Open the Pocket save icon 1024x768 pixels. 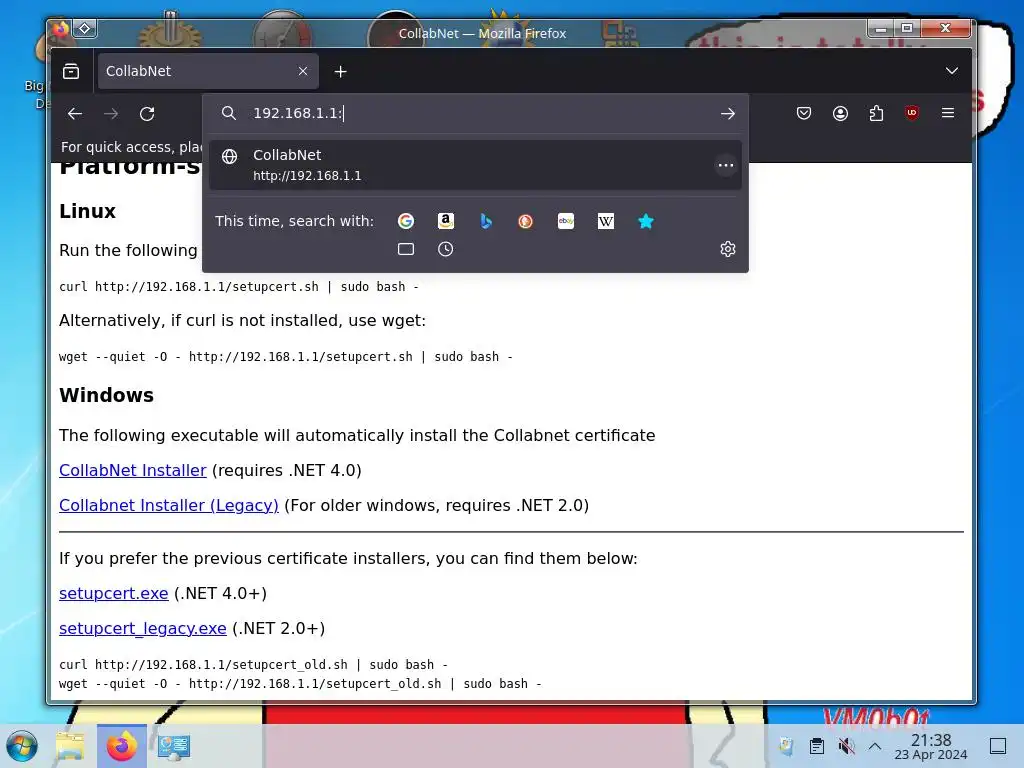[804, 114]
